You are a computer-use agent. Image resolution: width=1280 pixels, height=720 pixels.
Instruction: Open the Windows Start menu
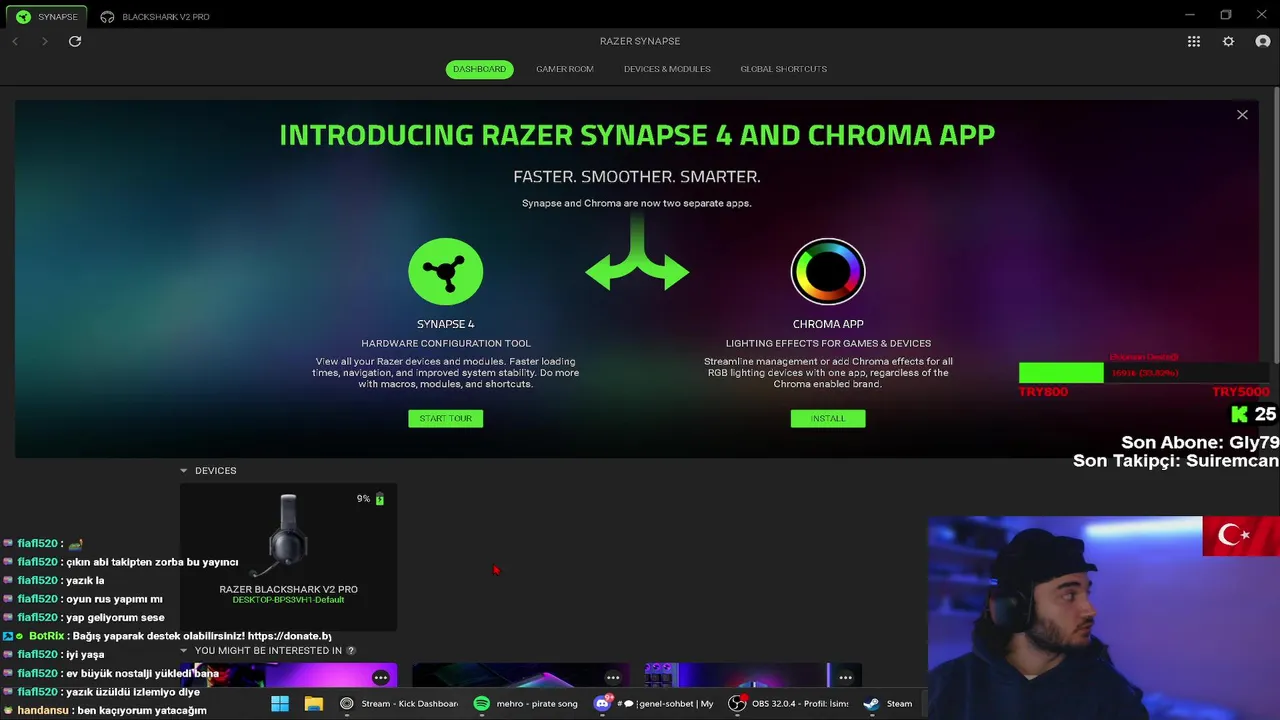tap(280, 703)
